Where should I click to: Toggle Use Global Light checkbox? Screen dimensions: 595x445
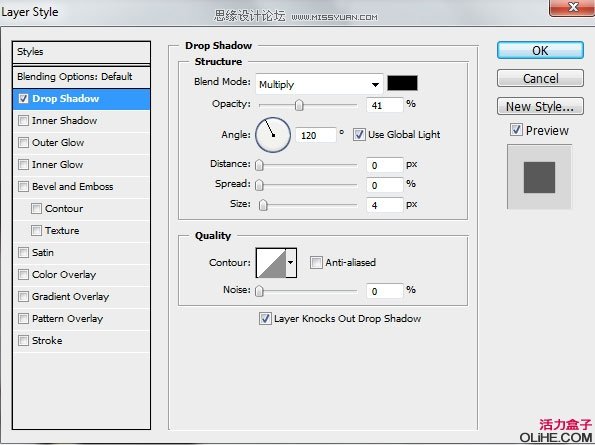(359, 135)
